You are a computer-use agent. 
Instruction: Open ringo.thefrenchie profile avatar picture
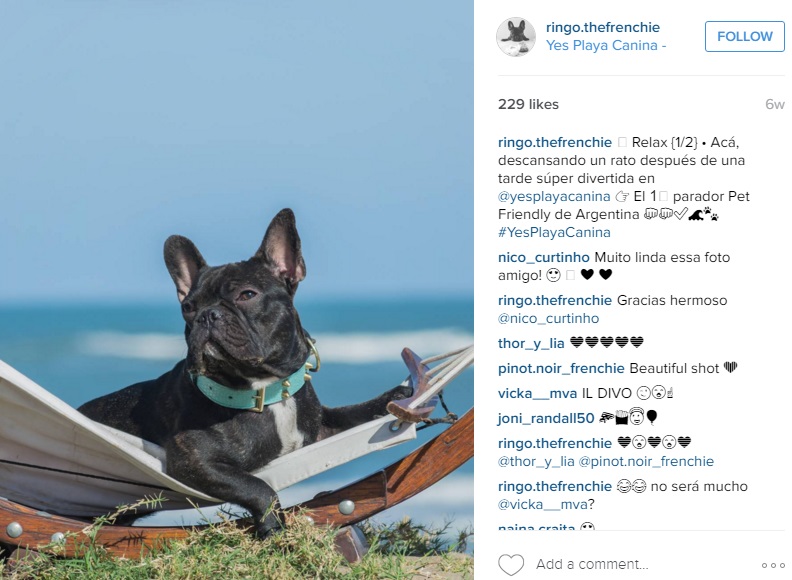516,36
